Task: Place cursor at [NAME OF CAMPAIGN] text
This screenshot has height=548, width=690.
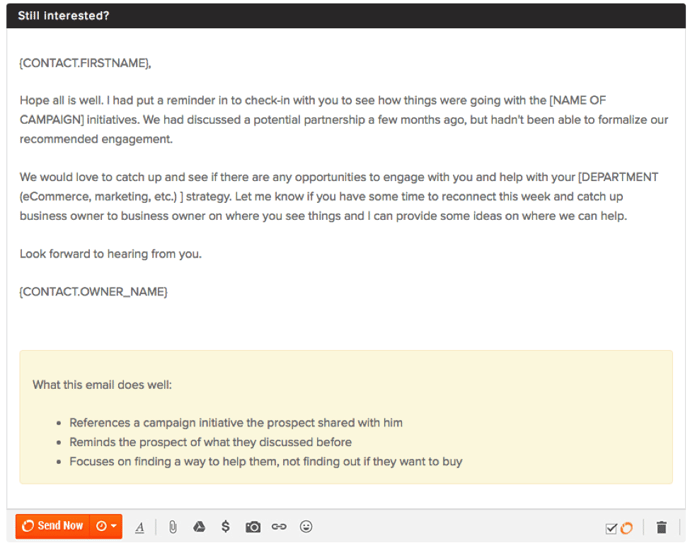Action: (x=592, y=101)
